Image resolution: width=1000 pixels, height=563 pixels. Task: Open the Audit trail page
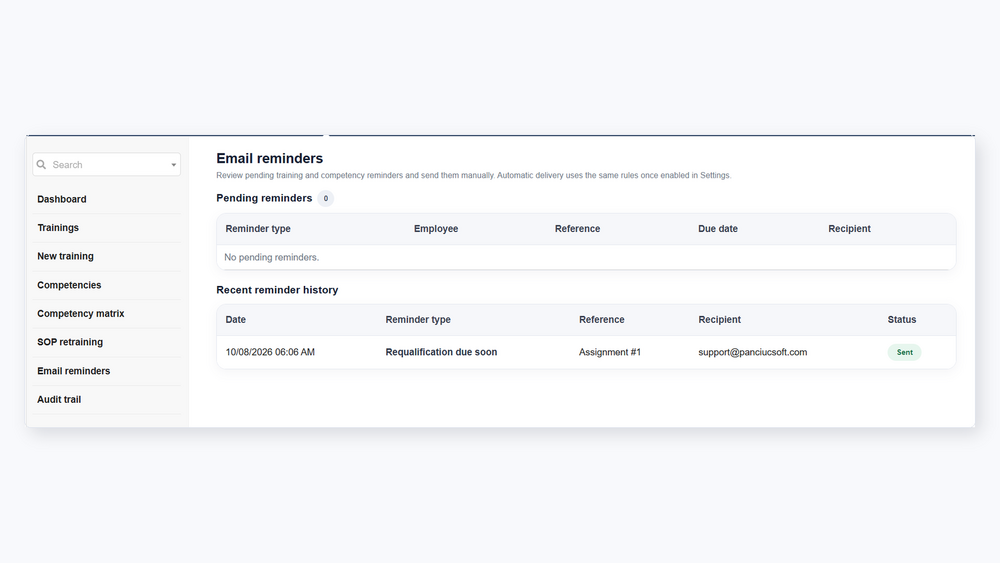(59, 399)
